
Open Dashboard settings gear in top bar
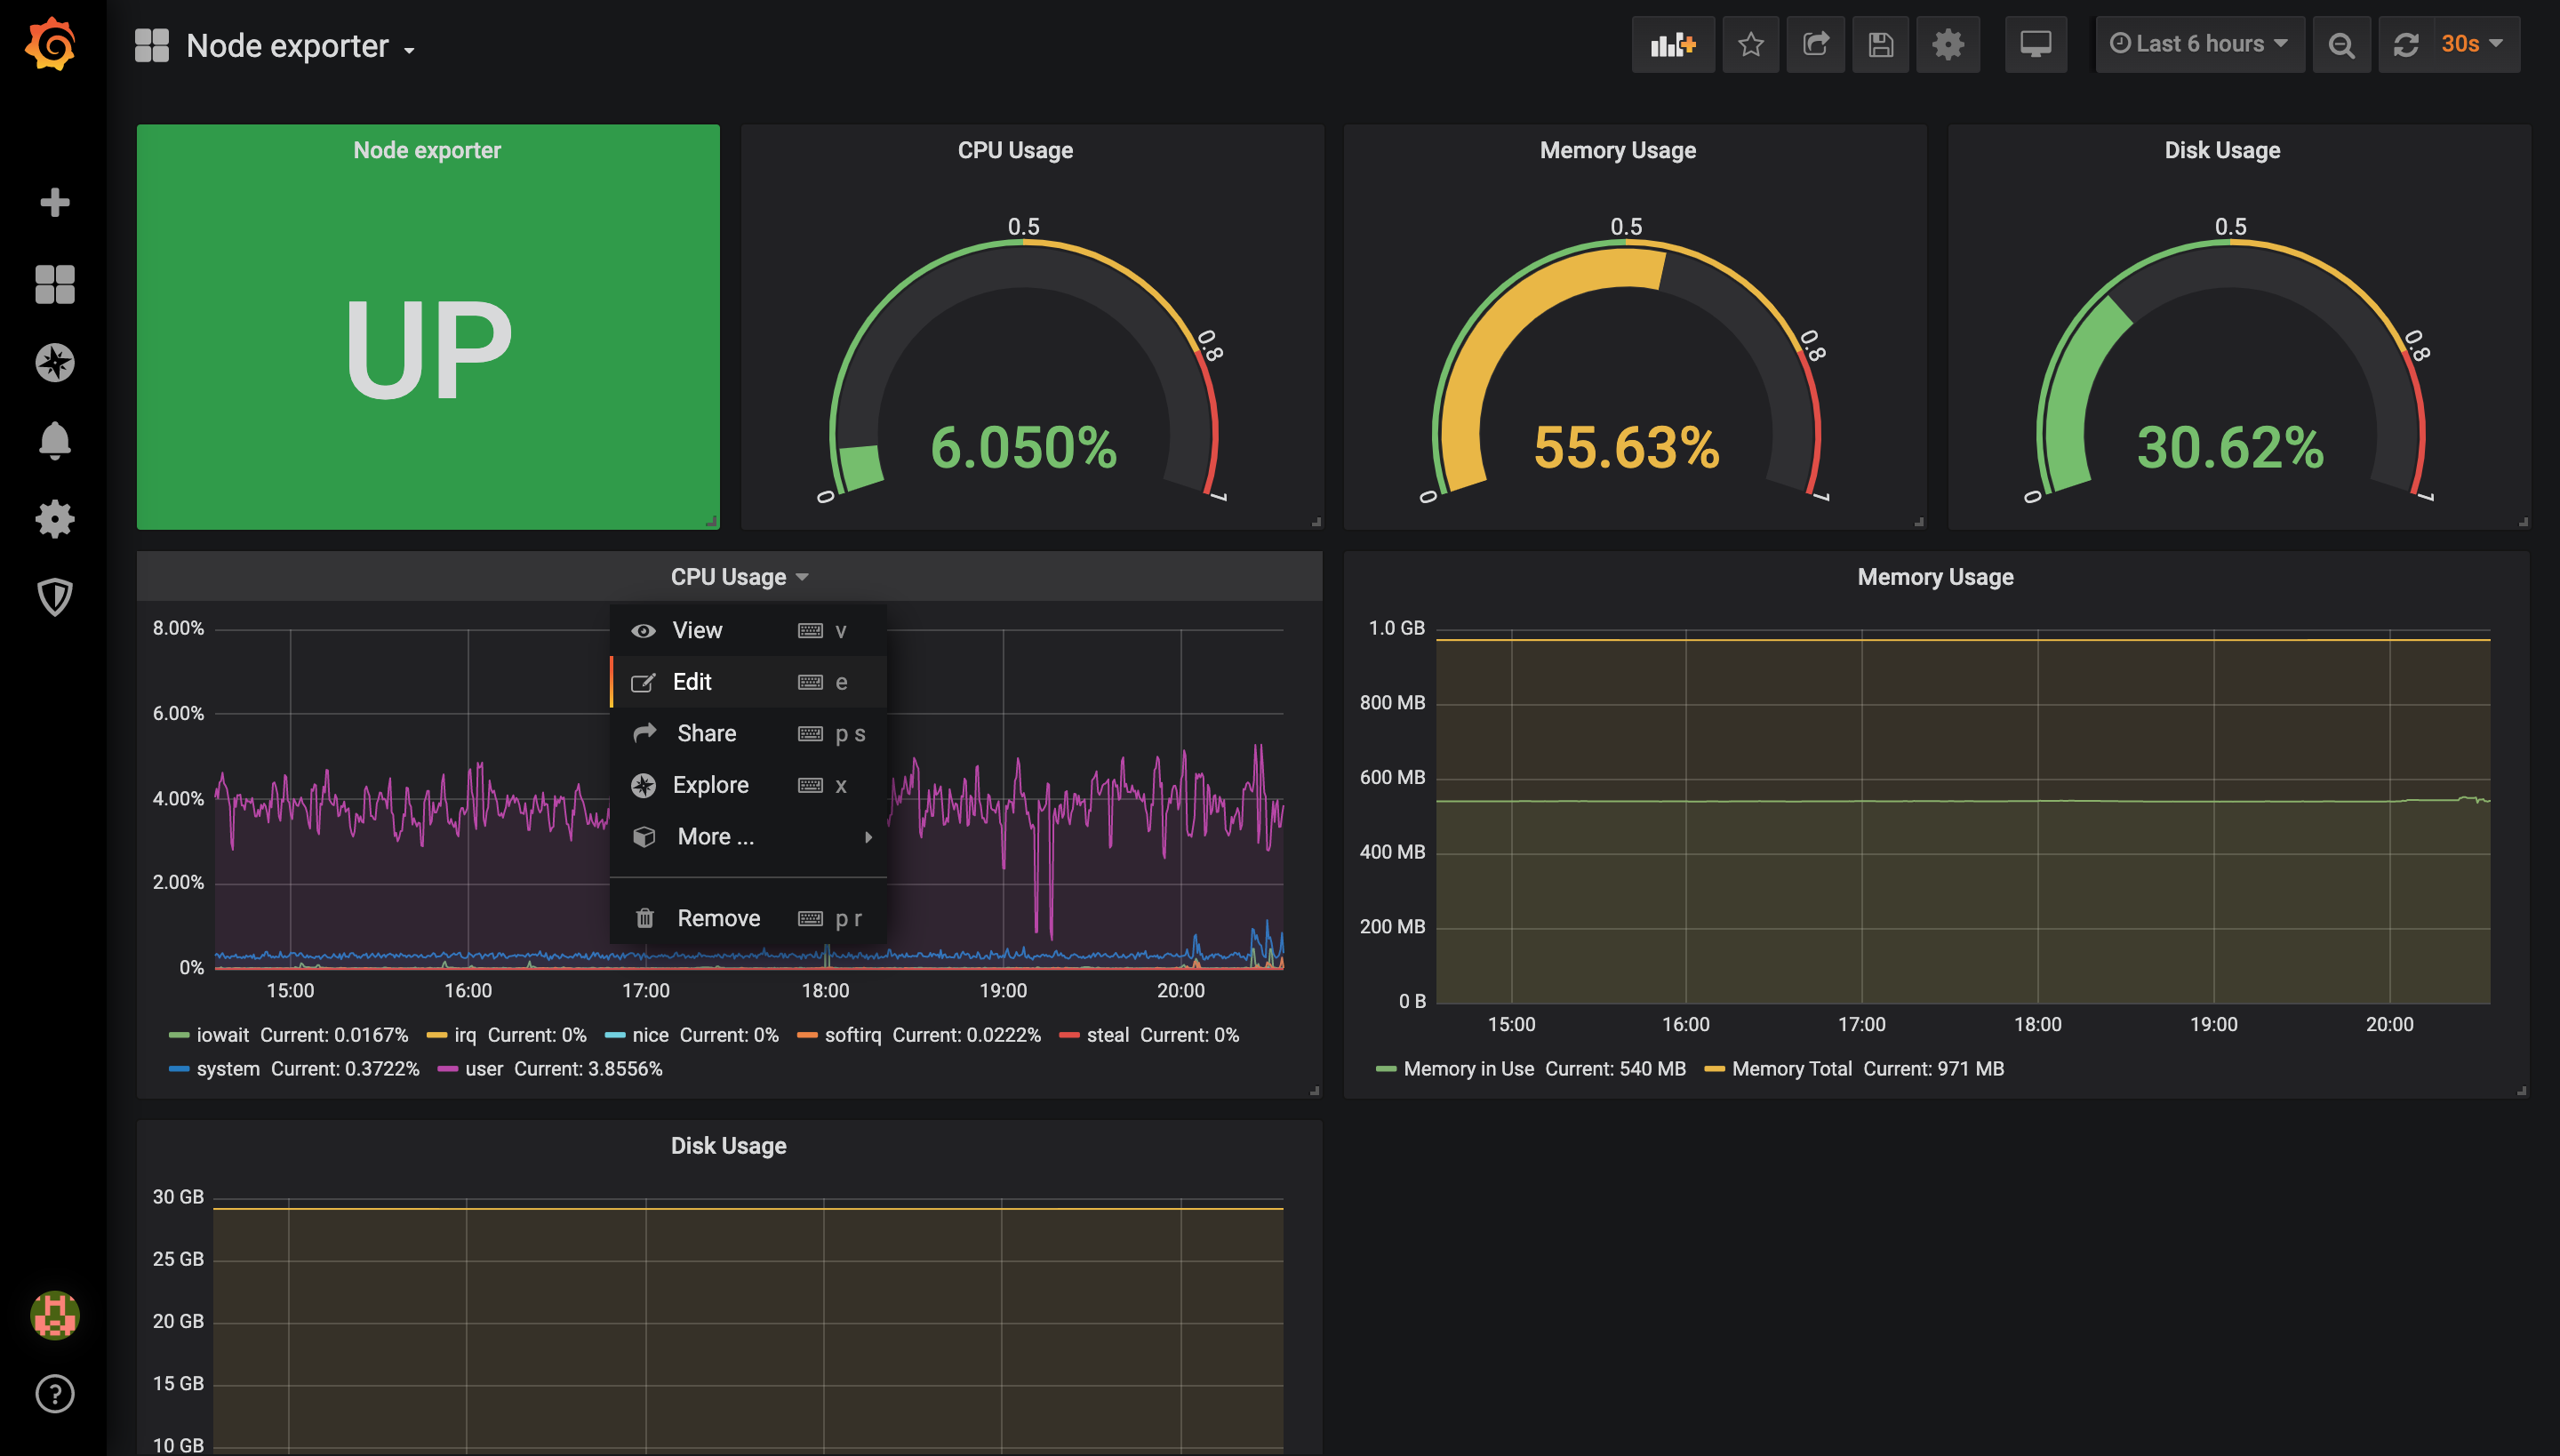click(x=1947, y=44)
